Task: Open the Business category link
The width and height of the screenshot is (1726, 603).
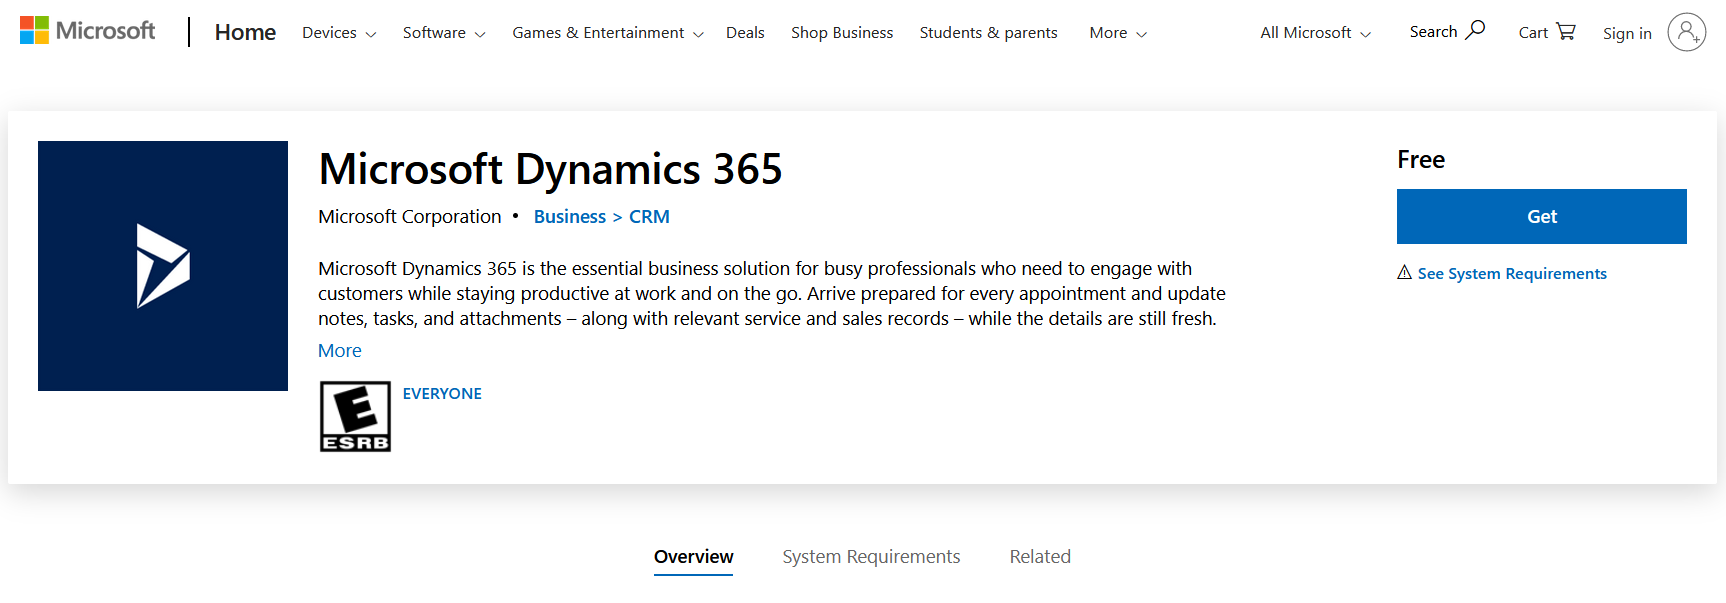Action: point(570,217)
